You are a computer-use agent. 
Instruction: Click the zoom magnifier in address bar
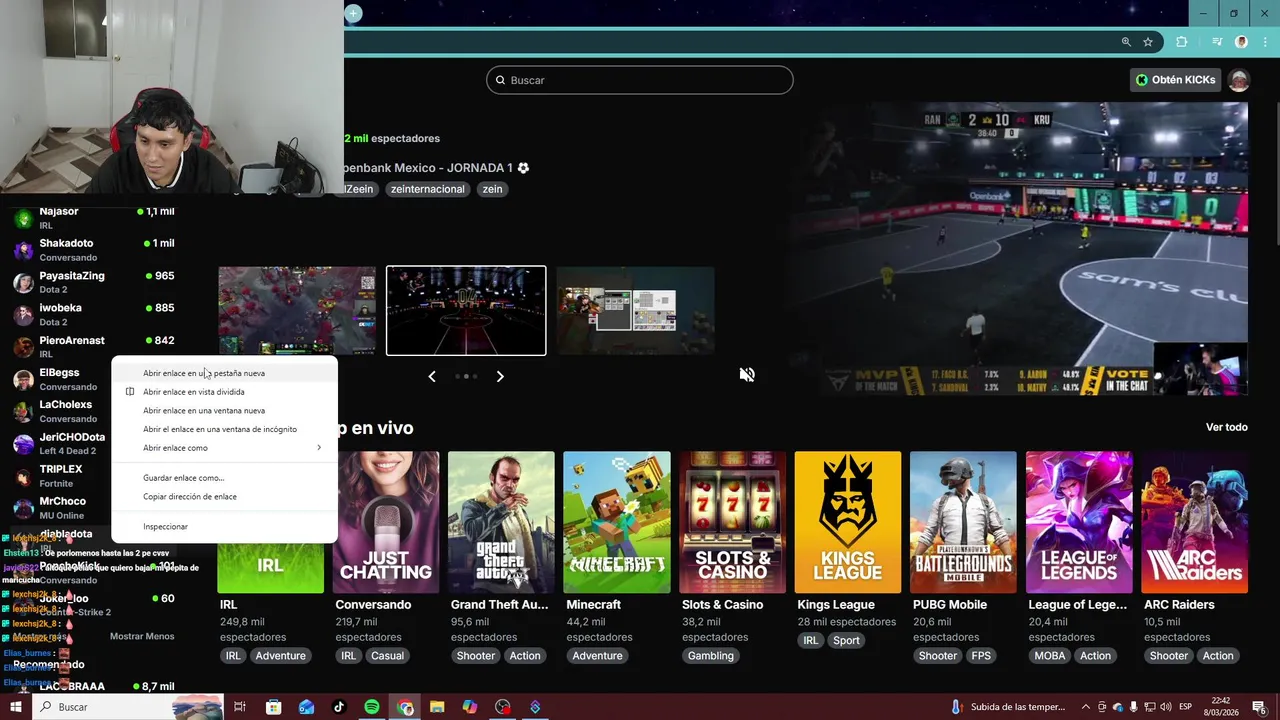pos(1126,42)
